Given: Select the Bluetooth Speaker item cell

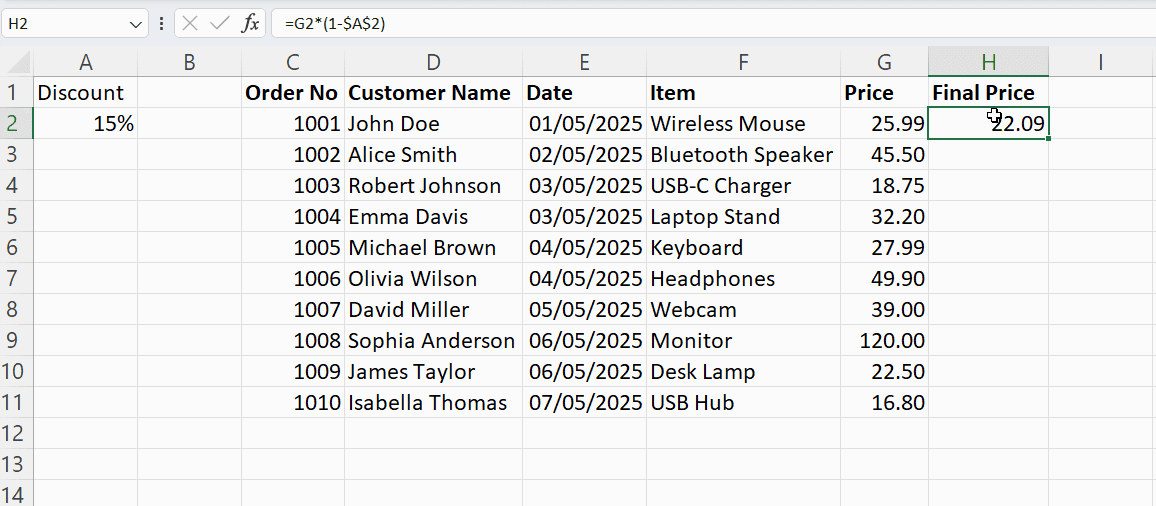Looking at the screenshot, I should 743,155.
